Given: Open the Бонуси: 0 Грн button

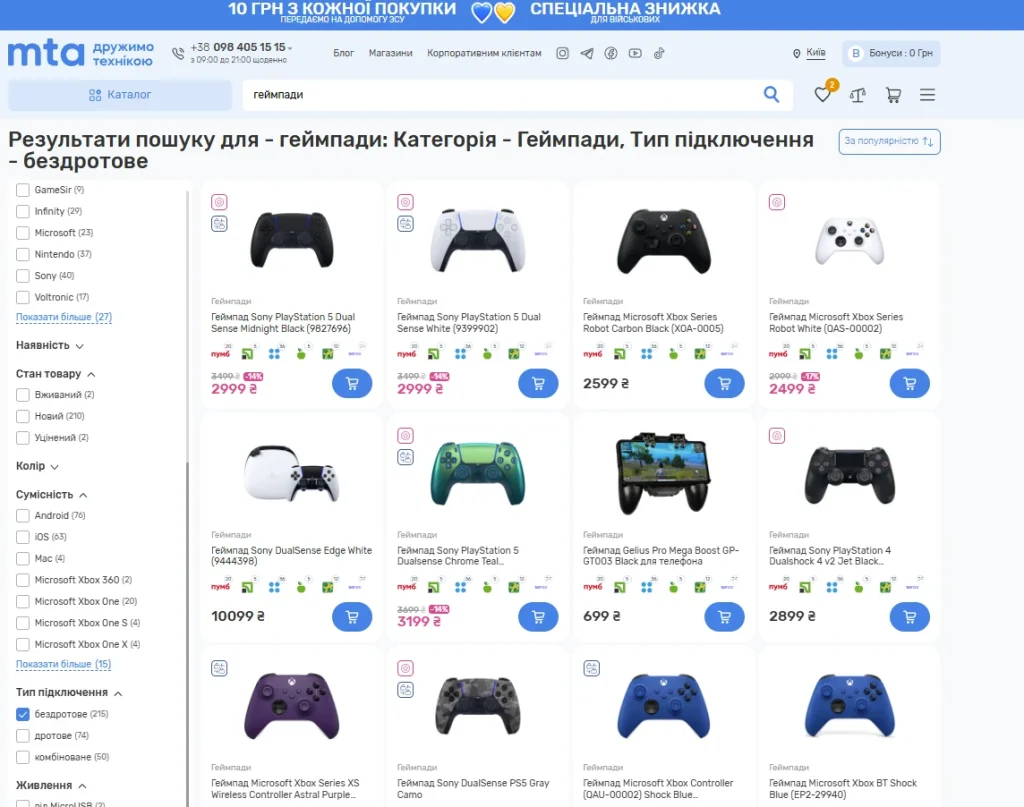Looking at the screenshot, I should pos(891,54).
